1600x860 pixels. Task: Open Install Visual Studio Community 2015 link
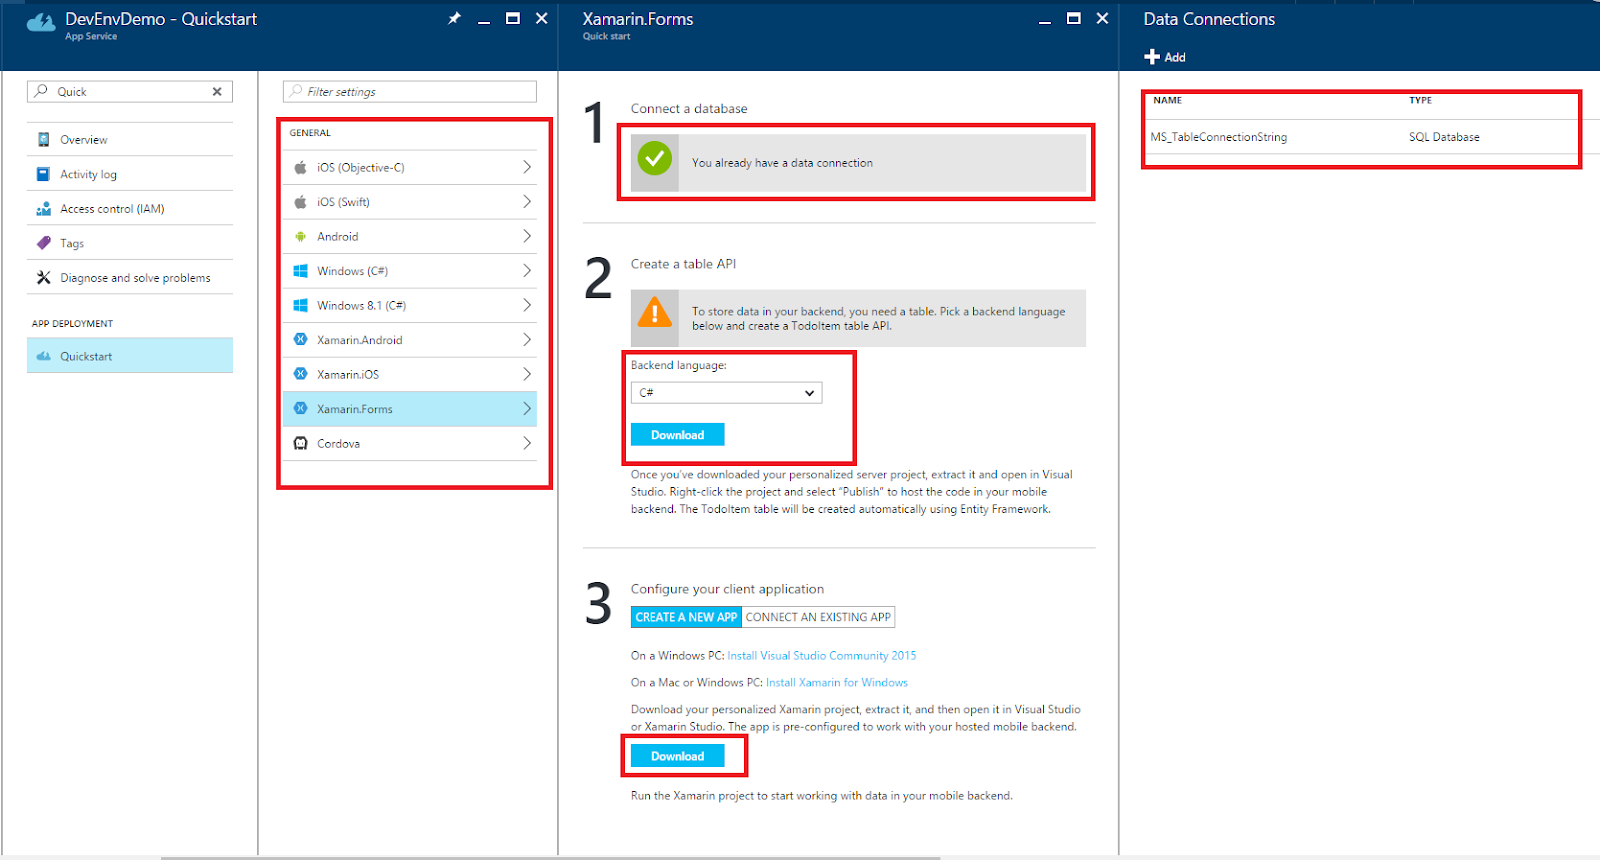pos(821,656)
